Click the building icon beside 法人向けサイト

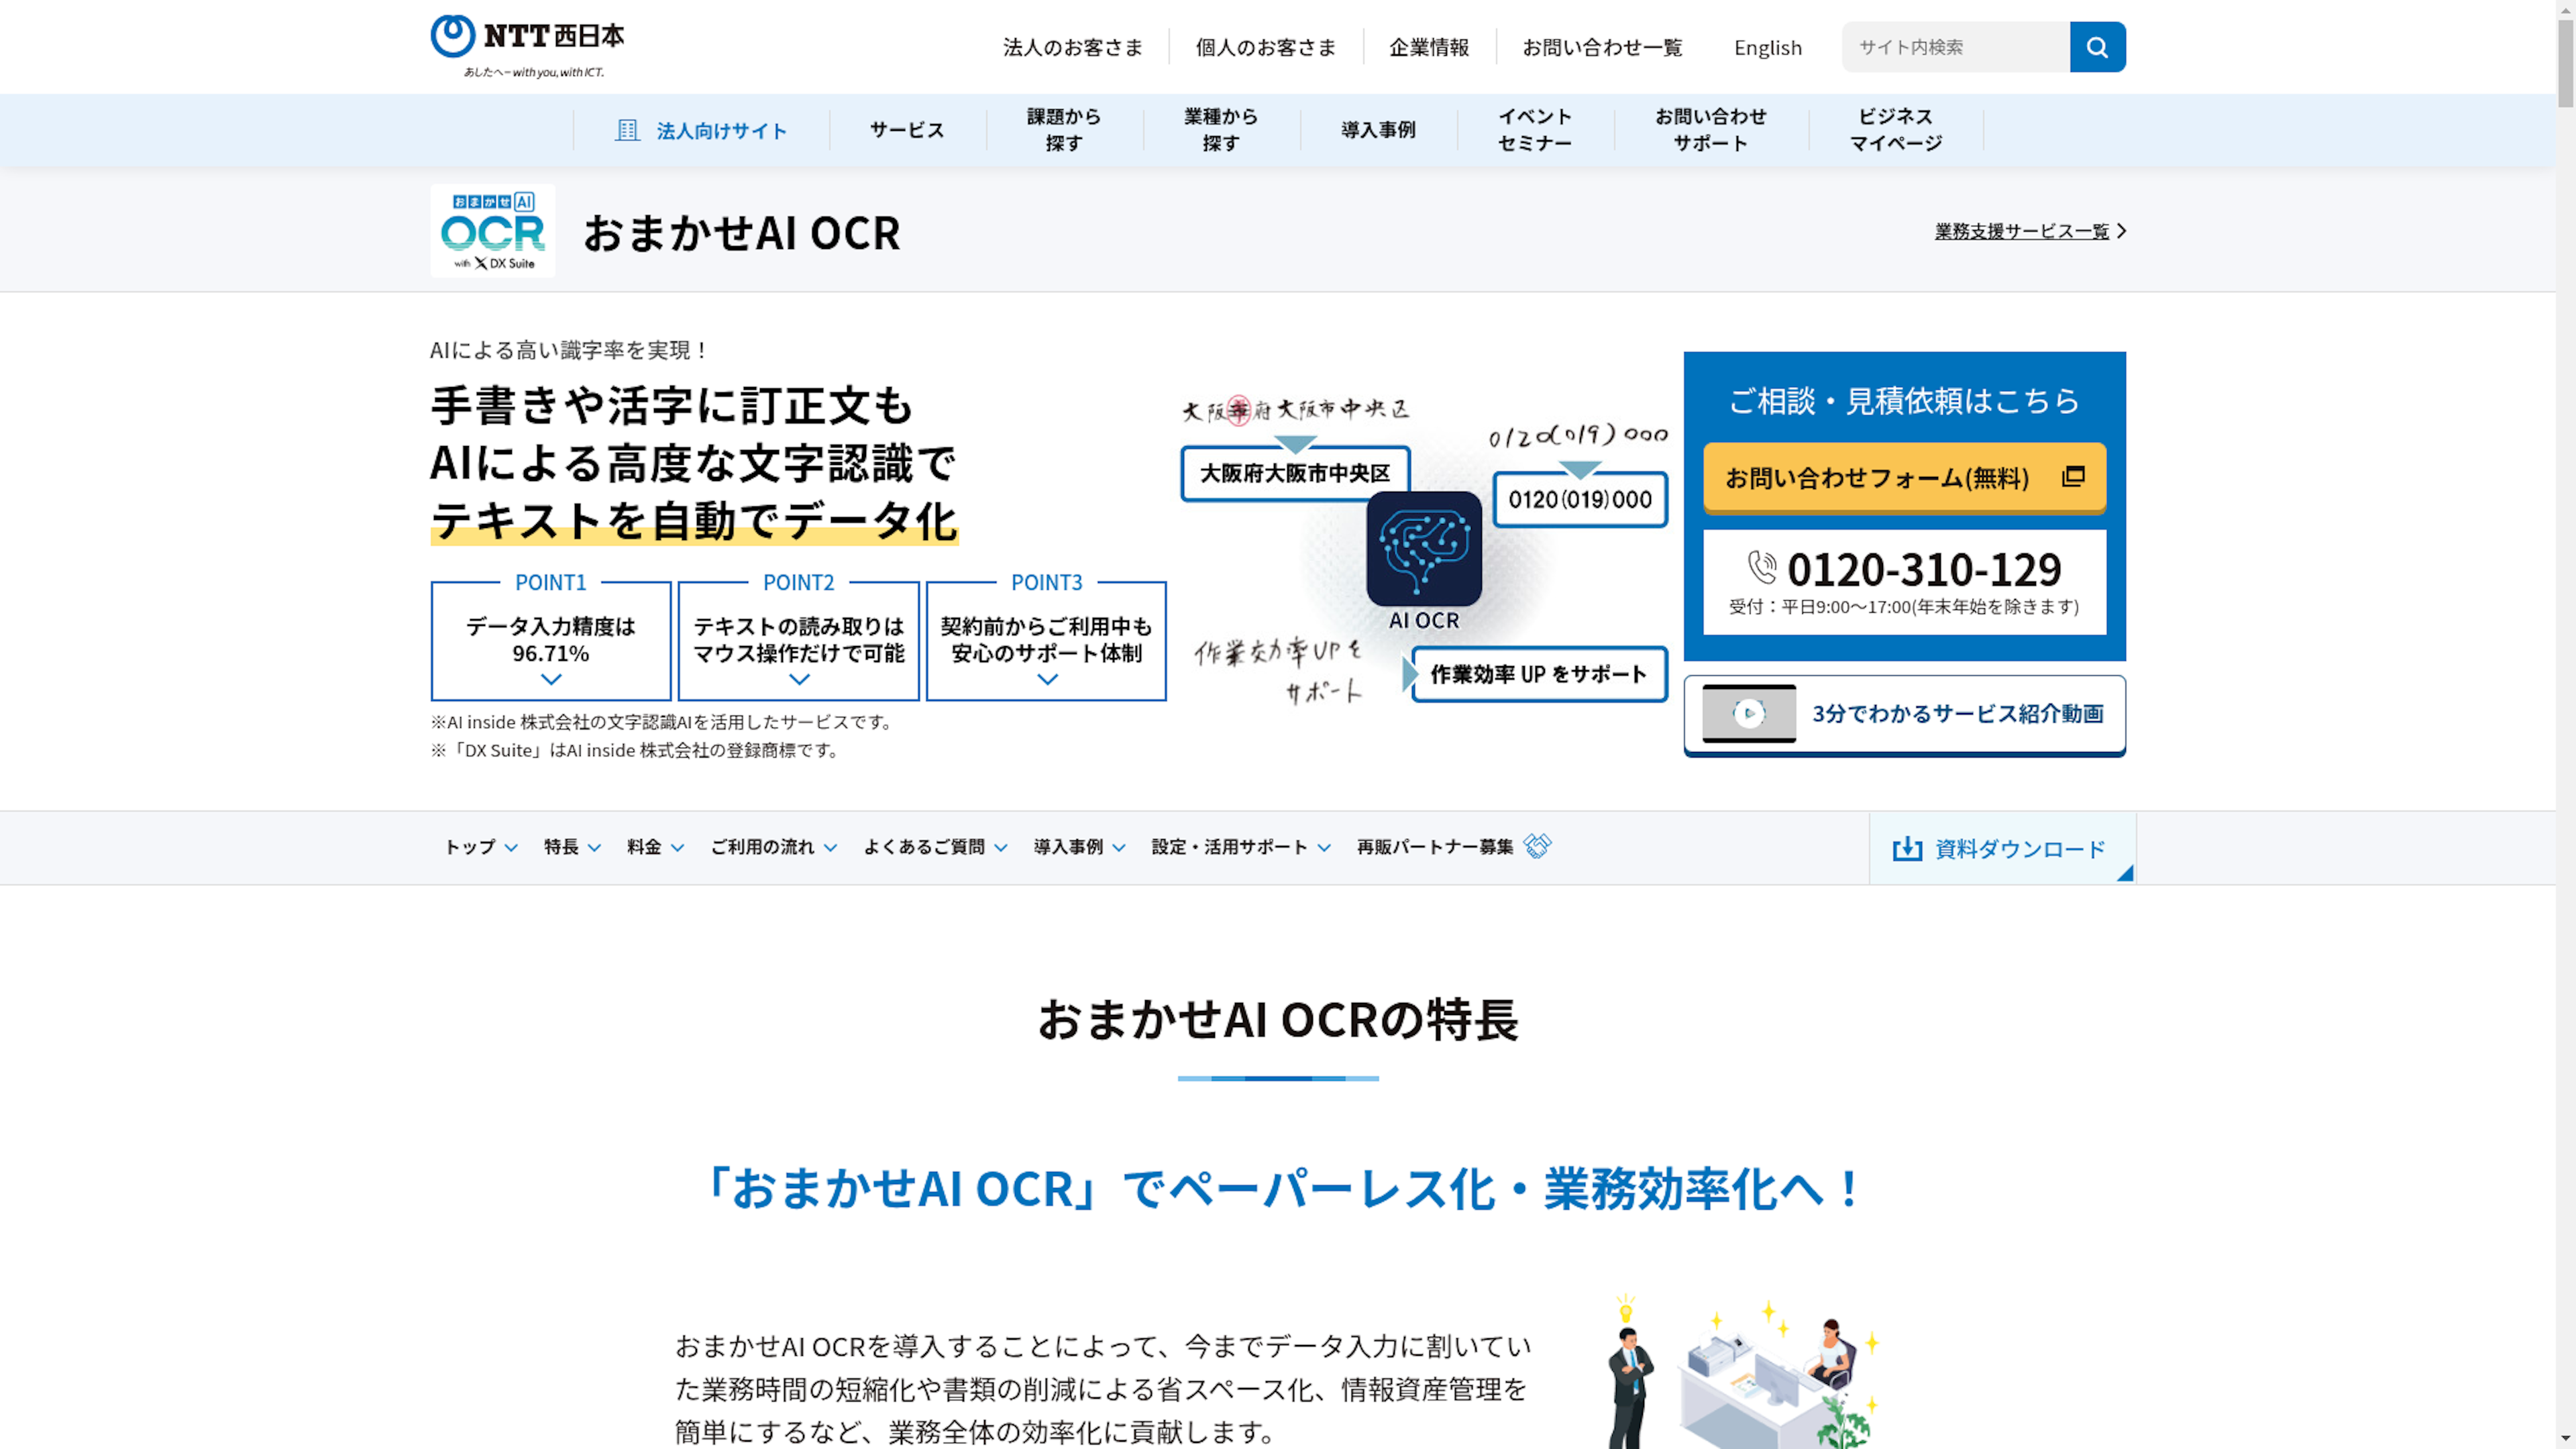[627, 130]
